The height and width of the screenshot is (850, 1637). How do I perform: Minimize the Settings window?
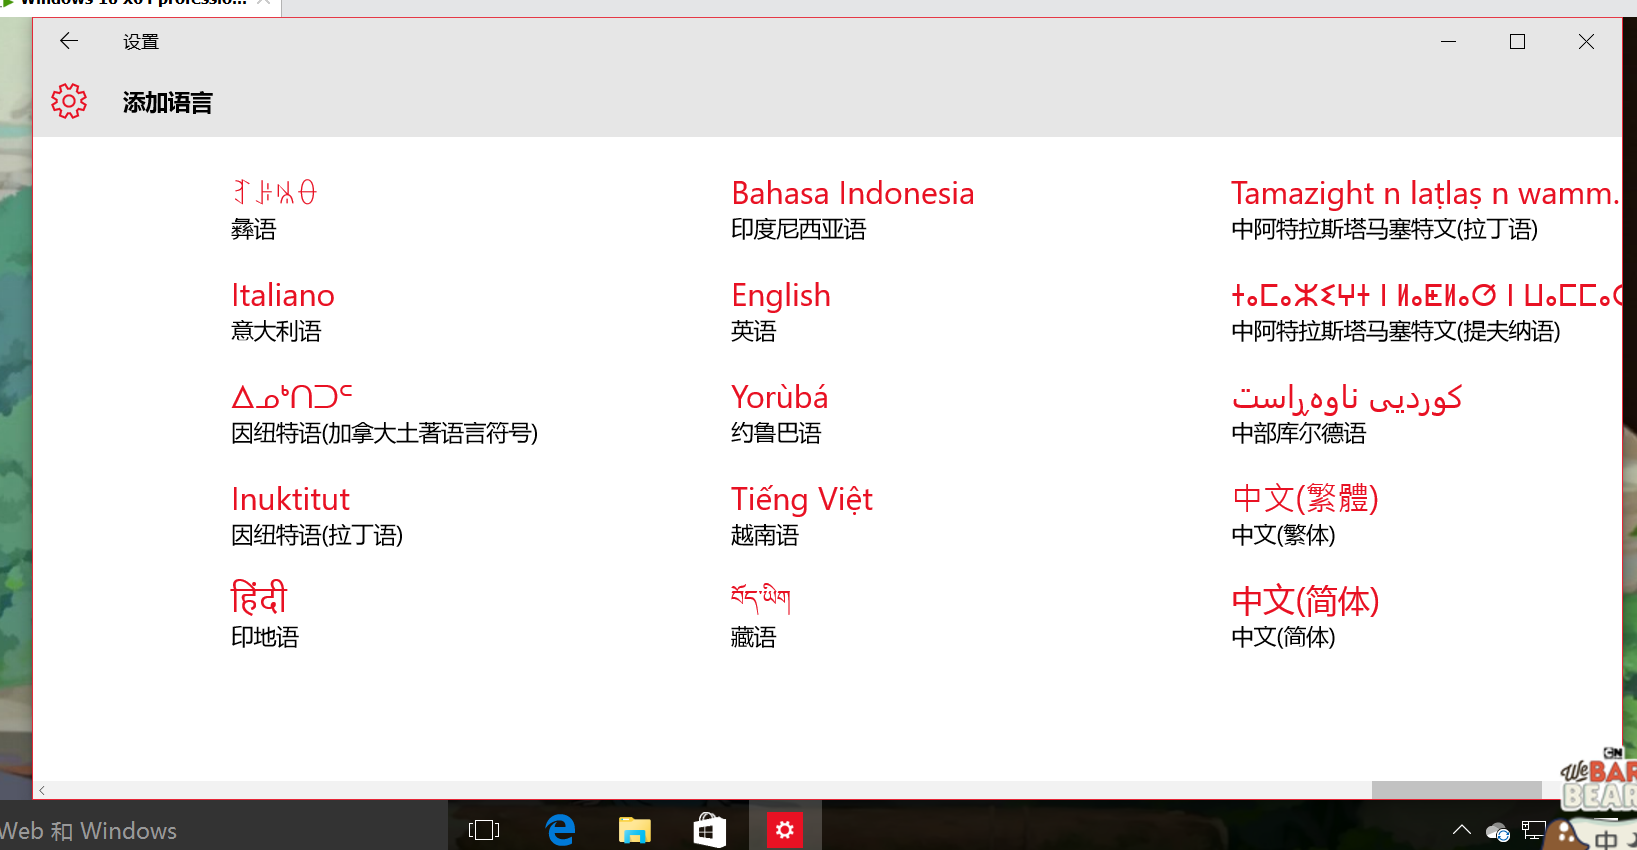pos(1448,41)
